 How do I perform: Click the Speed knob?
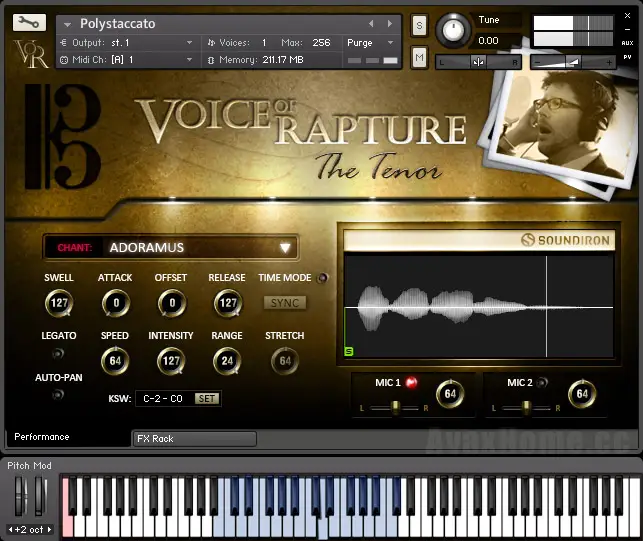pos(115,361)
